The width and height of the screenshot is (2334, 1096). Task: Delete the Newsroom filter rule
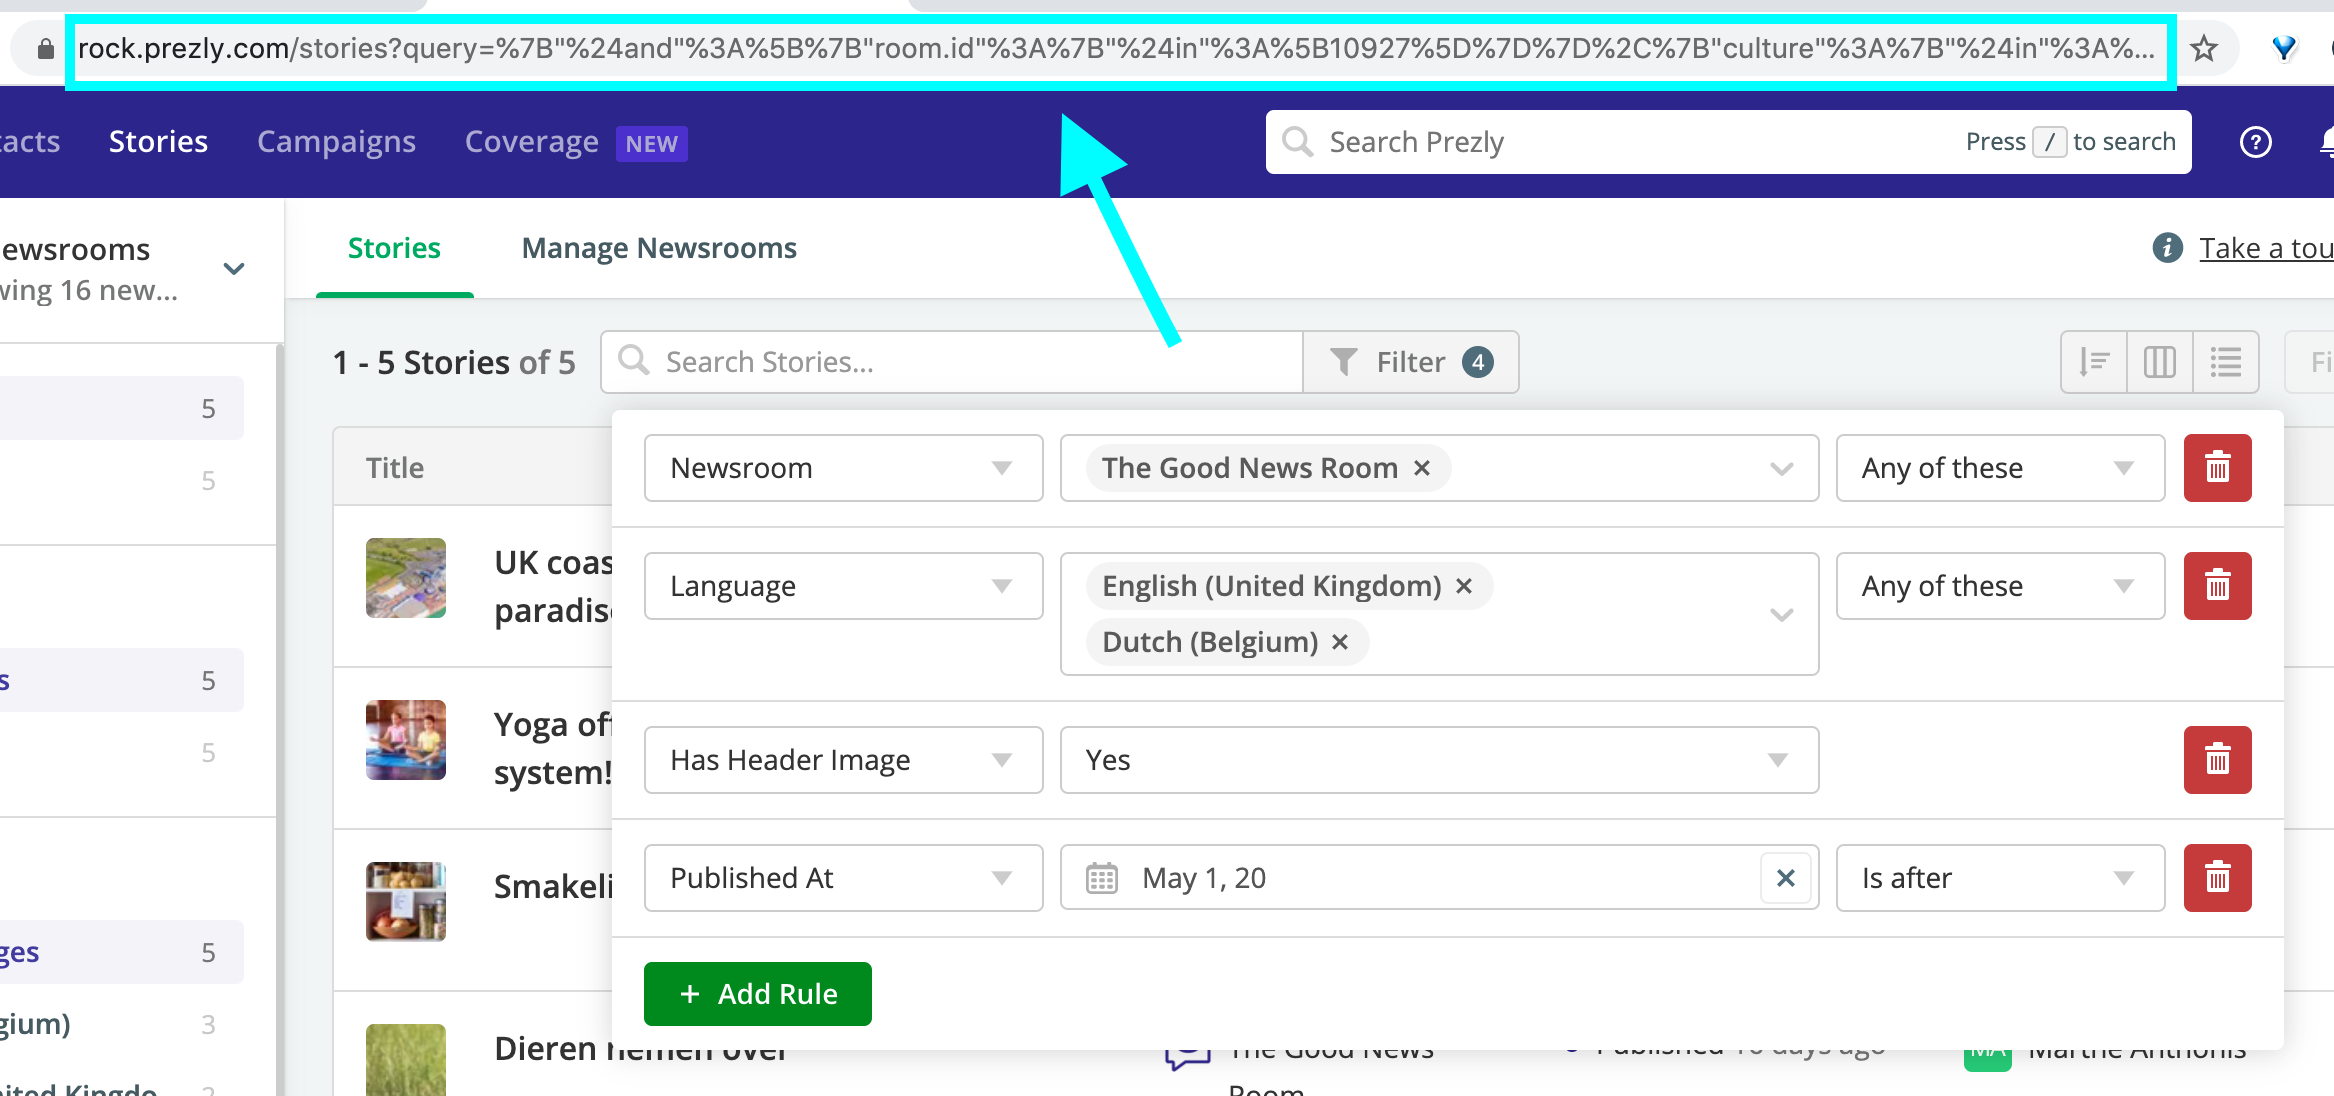point(2217,468)
